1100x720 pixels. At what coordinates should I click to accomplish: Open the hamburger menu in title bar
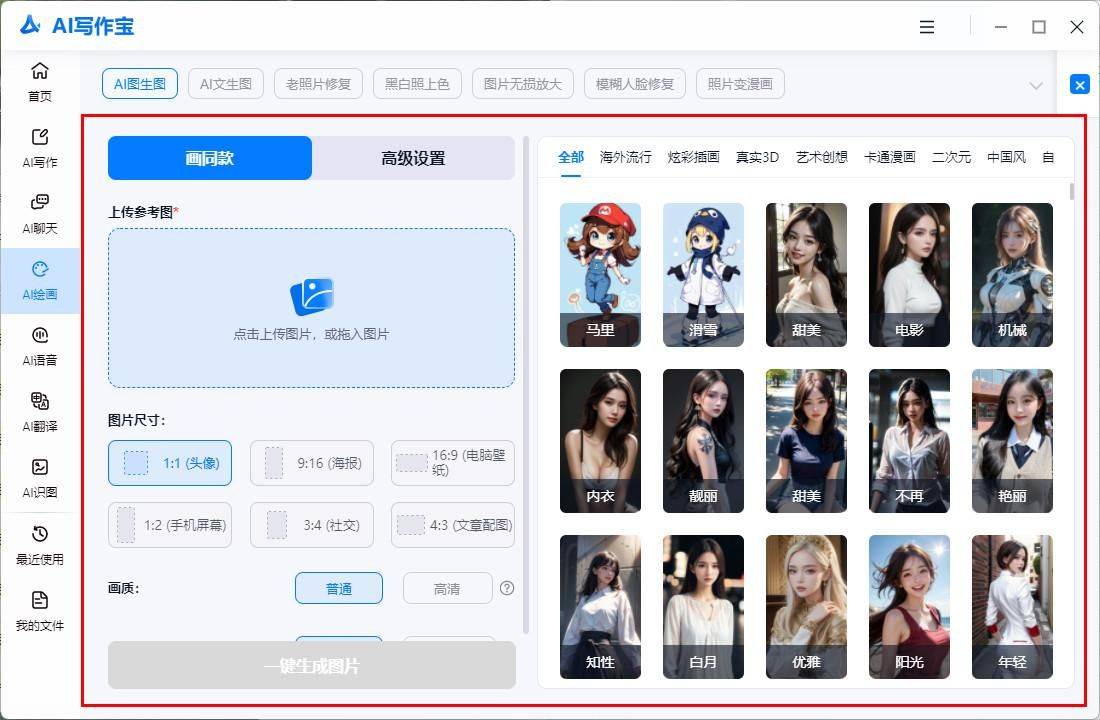coord(927,27)
